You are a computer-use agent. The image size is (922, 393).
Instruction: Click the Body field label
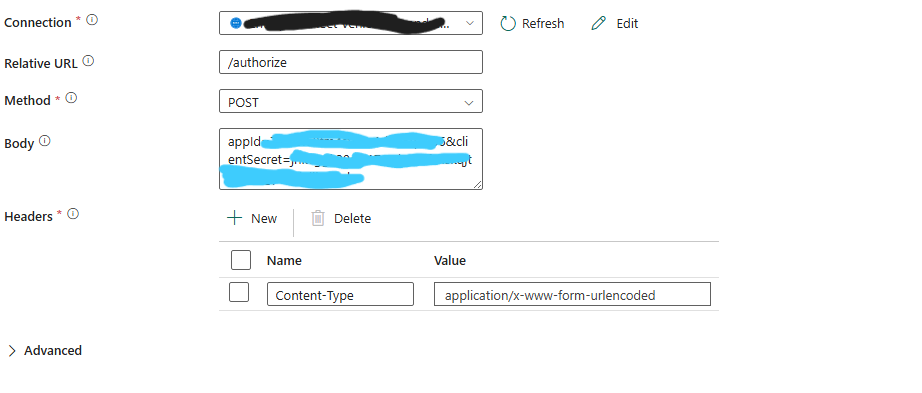19,144
